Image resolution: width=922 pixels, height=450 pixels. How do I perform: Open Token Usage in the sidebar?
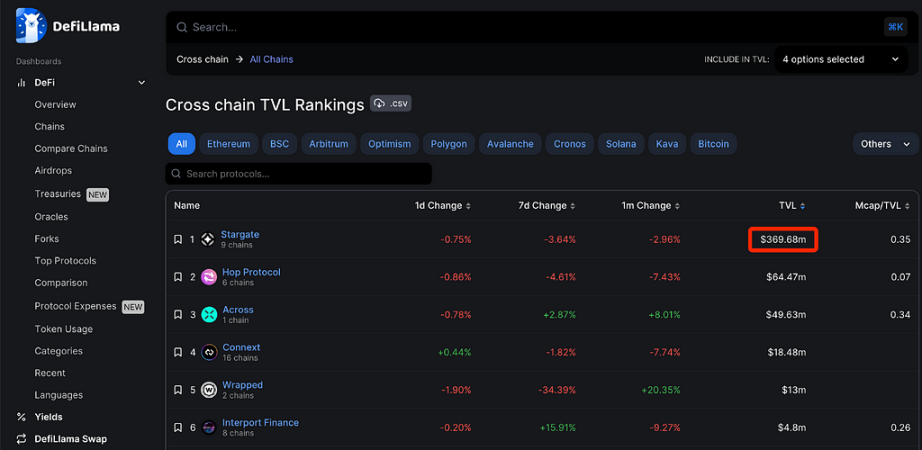point(64,329)
